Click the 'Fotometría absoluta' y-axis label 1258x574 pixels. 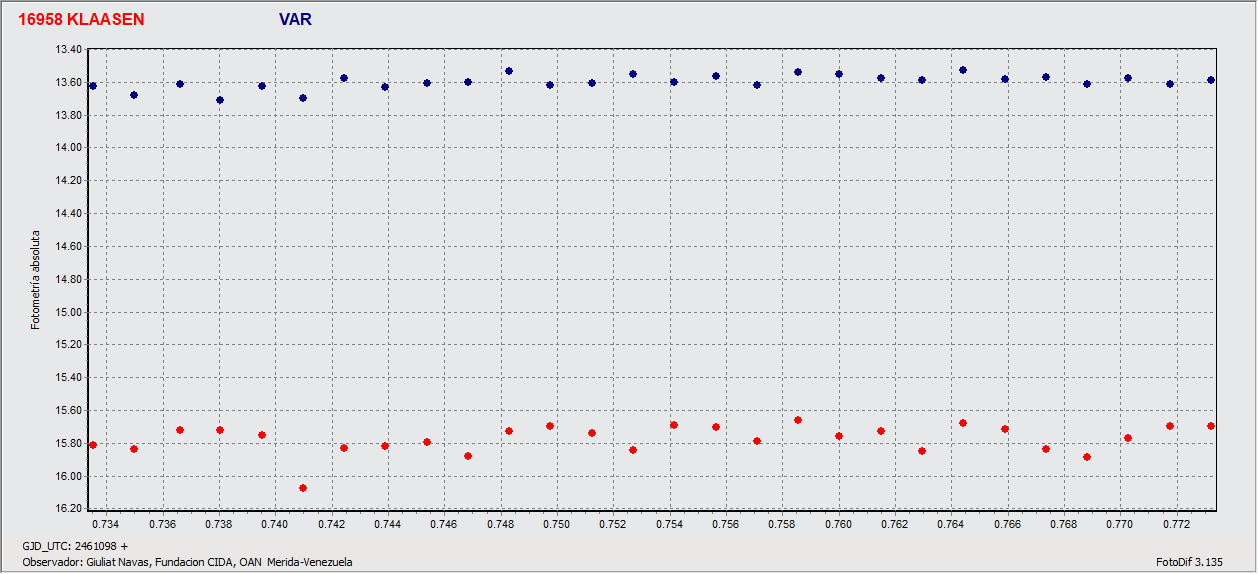36,279
